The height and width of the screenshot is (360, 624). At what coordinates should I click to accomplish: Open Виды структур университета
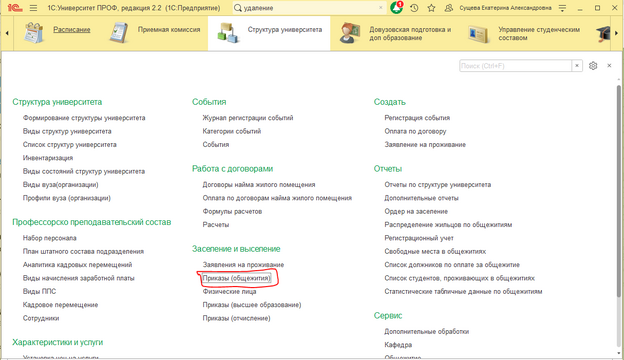(x=67, y=131)
